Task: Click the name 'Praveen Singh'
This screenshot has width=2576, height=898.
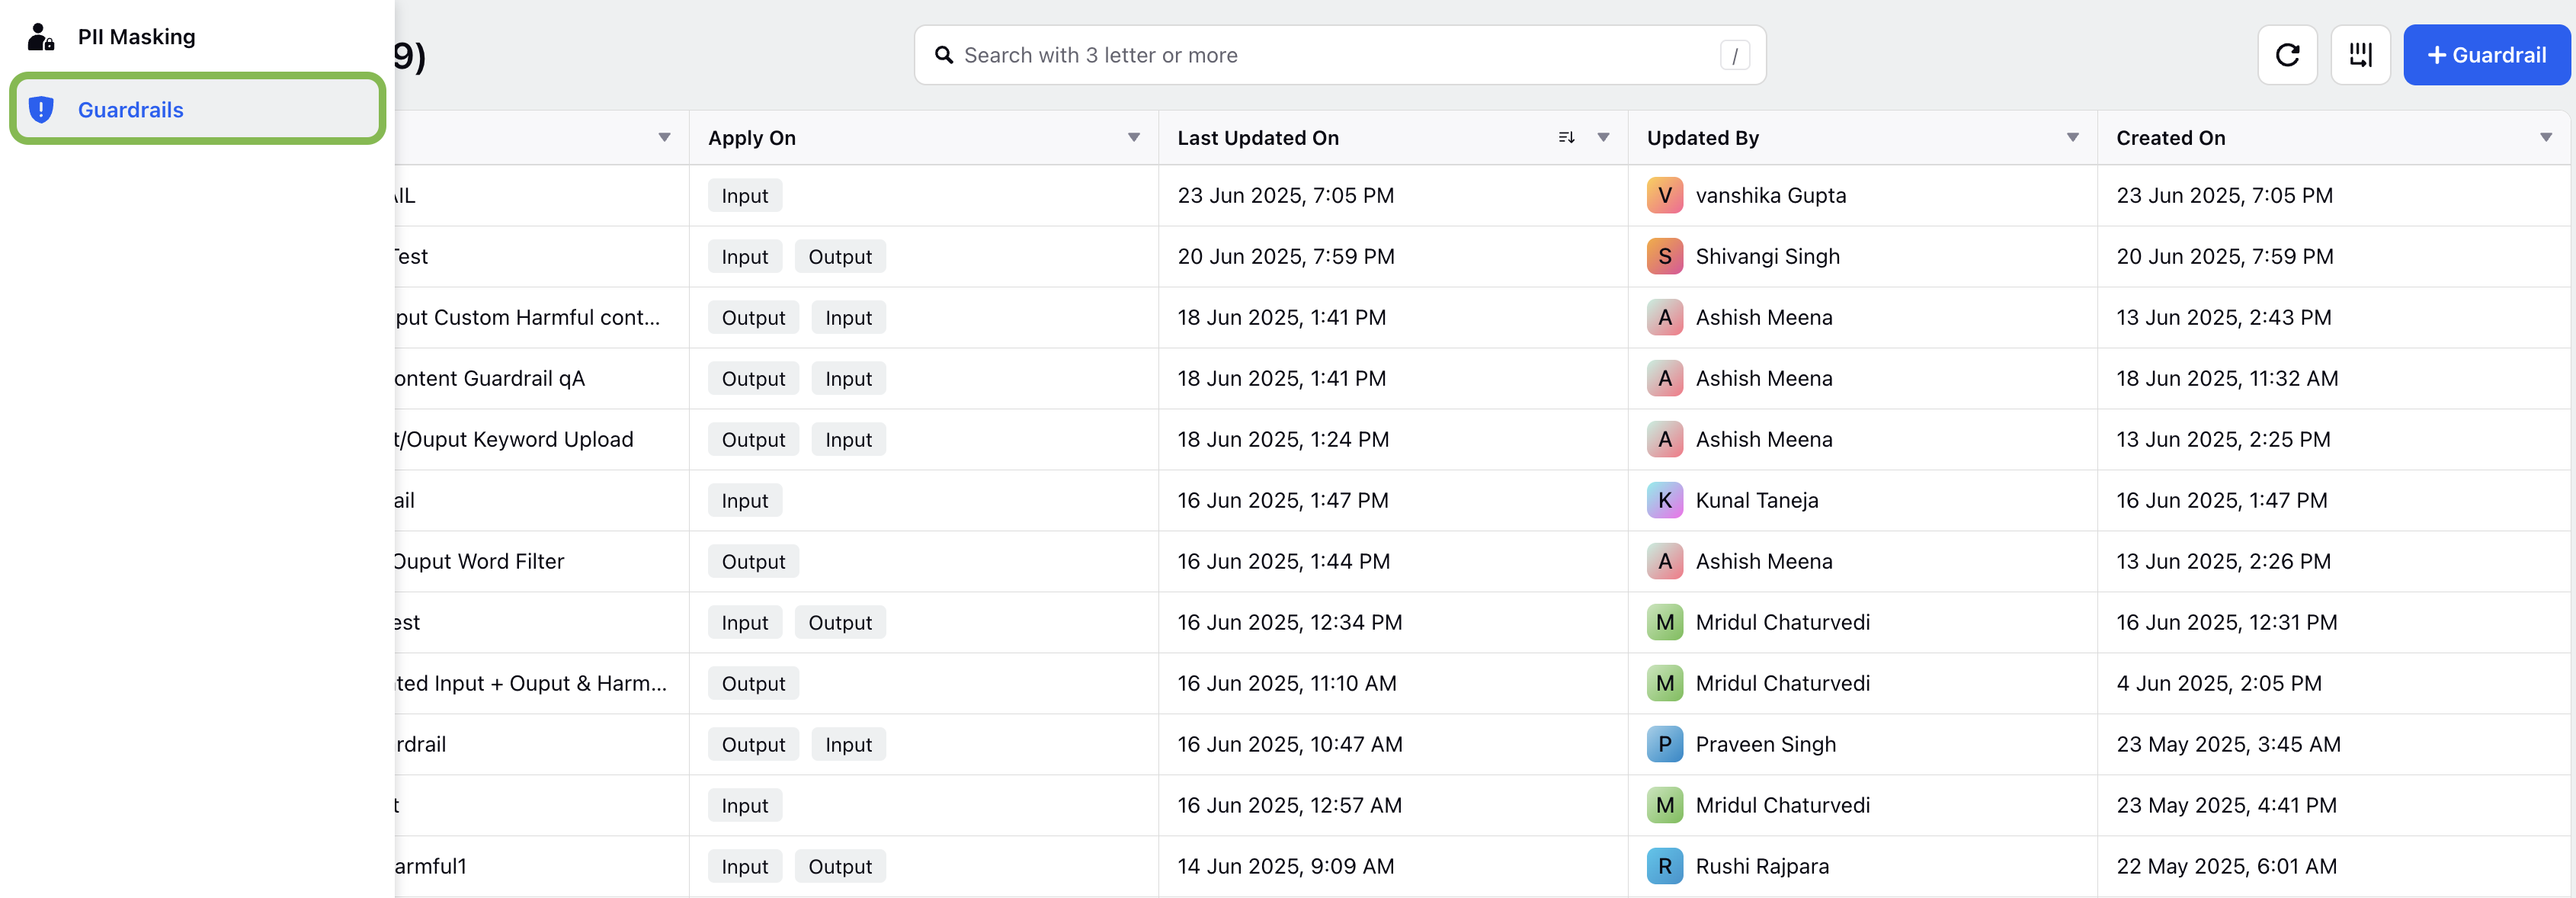Action: 1766,744
